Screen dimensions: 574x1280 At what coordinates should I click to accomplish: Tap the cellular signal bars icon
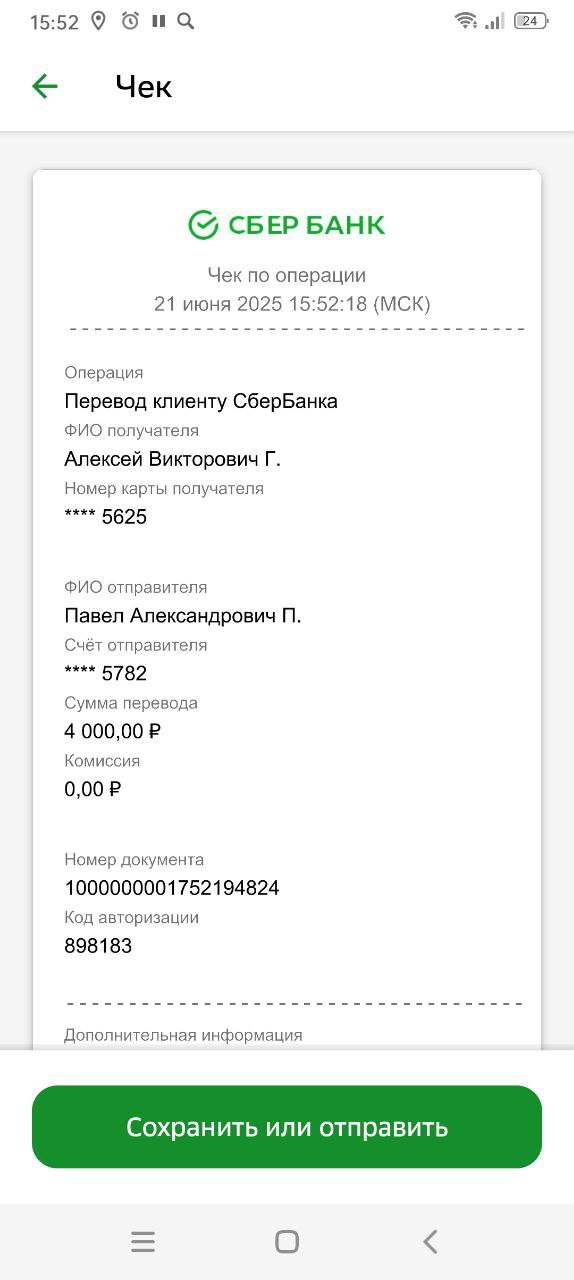[x=495, y=21]
